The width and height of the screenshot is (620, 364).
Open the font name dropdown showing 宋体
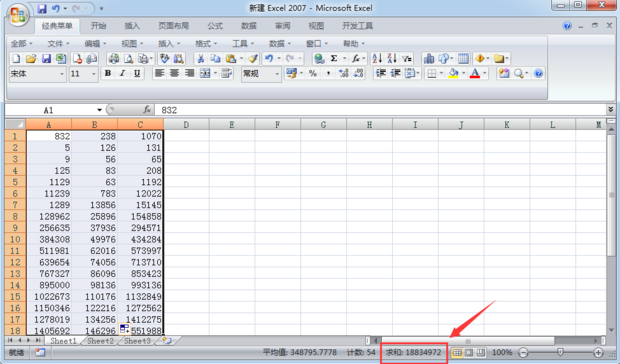click(62, 74)
